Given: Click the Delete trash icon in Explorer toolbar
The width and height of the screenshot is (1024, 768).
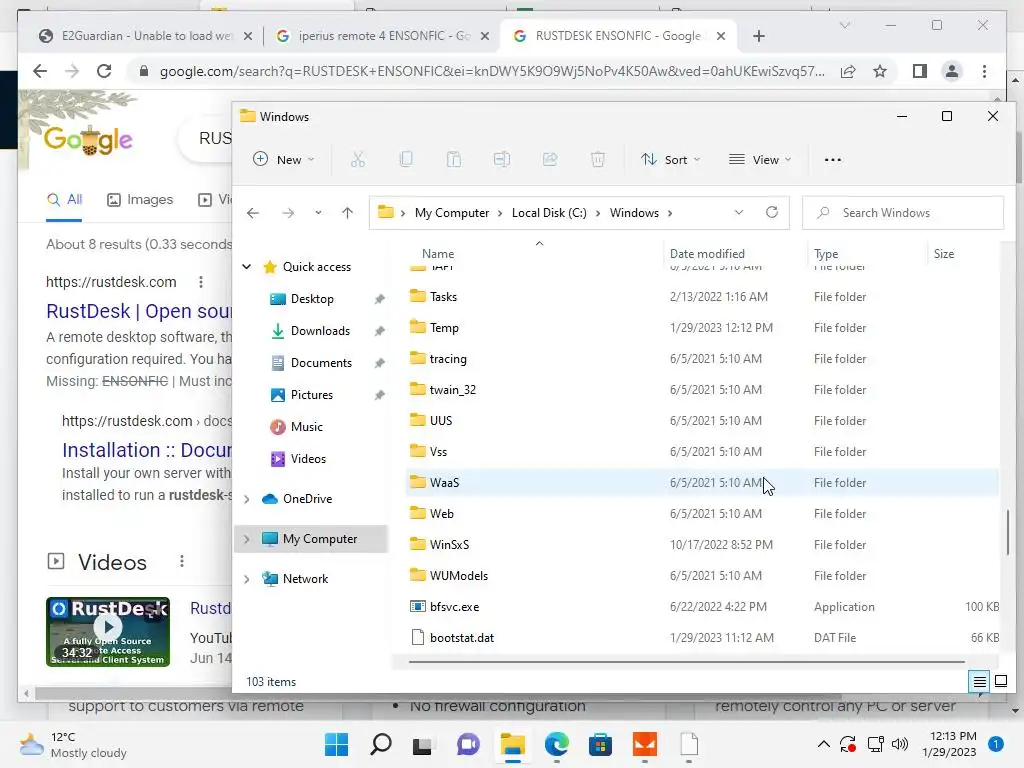Looking at the screenshot, I should coord(598,159).
